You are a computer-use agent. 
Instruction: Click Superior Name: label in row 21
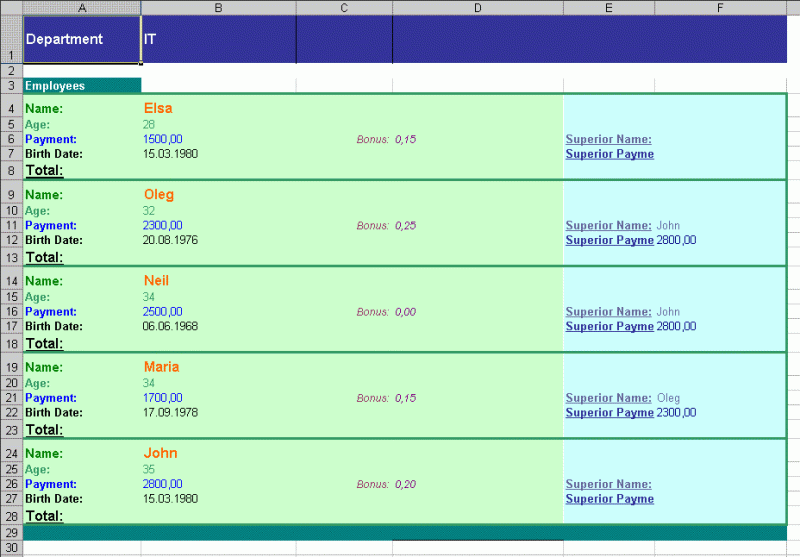point(609,398)
